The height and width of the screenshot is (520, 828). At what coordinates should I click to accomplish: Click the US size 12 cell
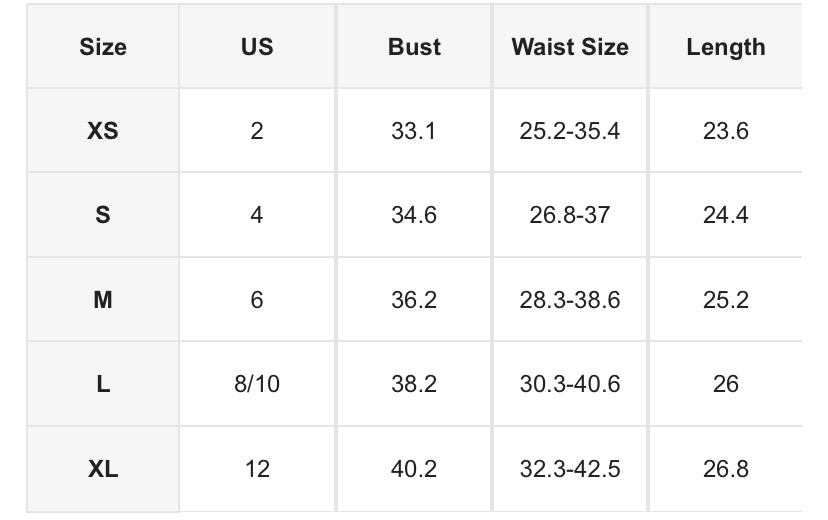click(x=257, y=468)
